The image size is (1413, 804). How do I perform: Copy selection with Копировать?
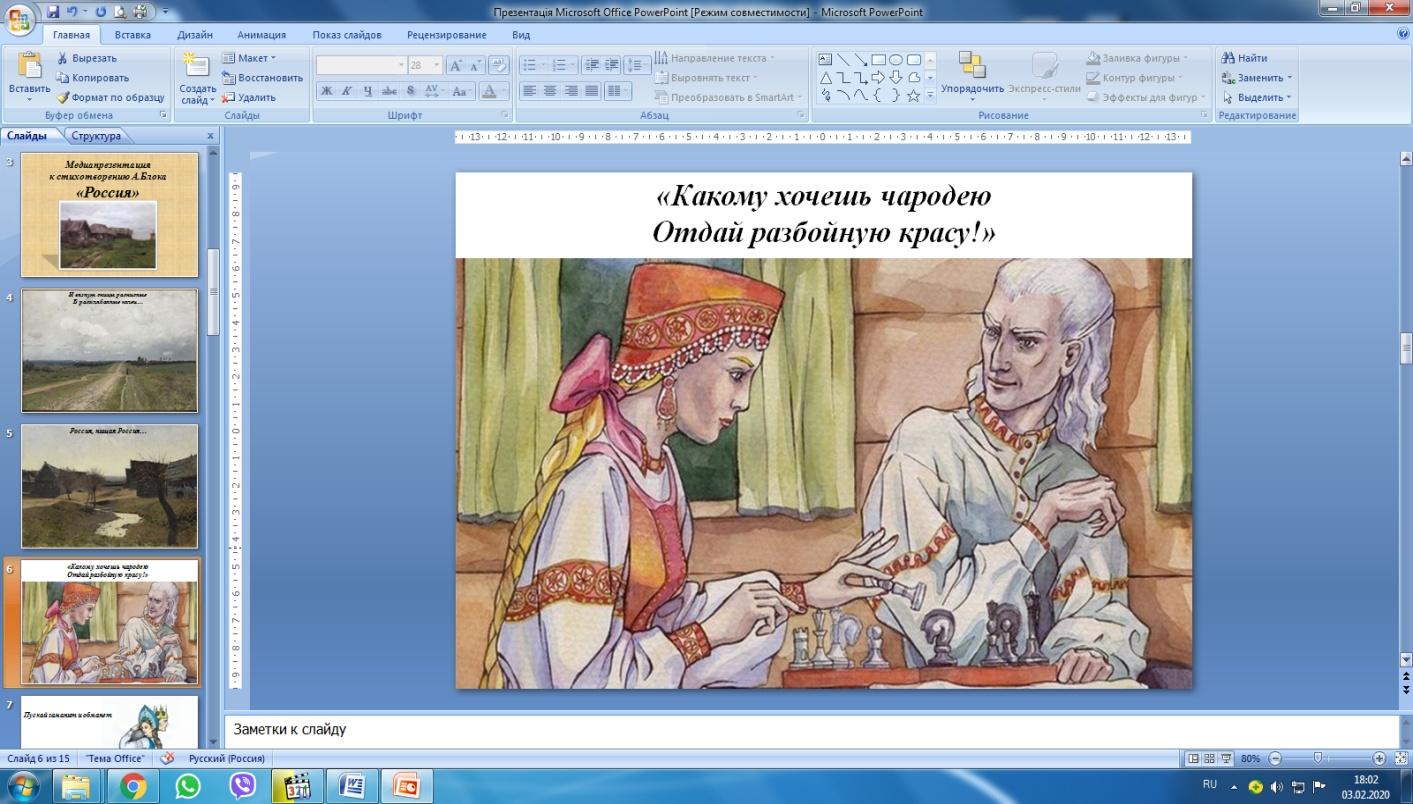(92, 78)
